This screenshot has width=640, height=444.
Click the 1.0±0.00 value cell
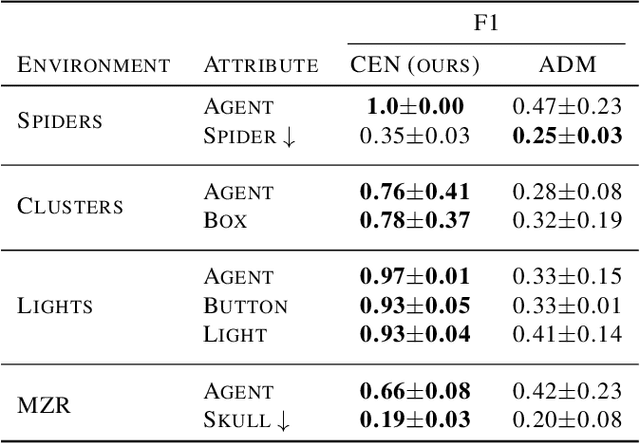[415, 106]
